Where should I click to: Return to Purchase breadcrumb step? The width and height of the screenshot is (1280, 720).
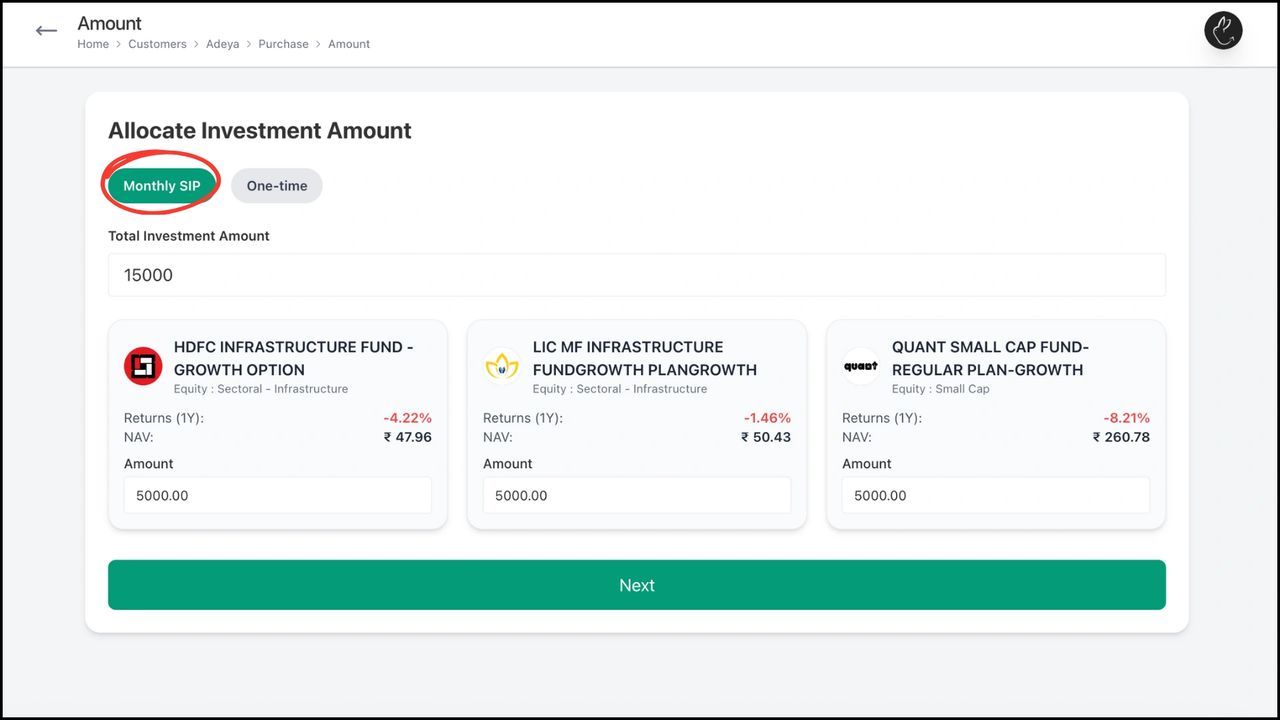click(283, 44)
